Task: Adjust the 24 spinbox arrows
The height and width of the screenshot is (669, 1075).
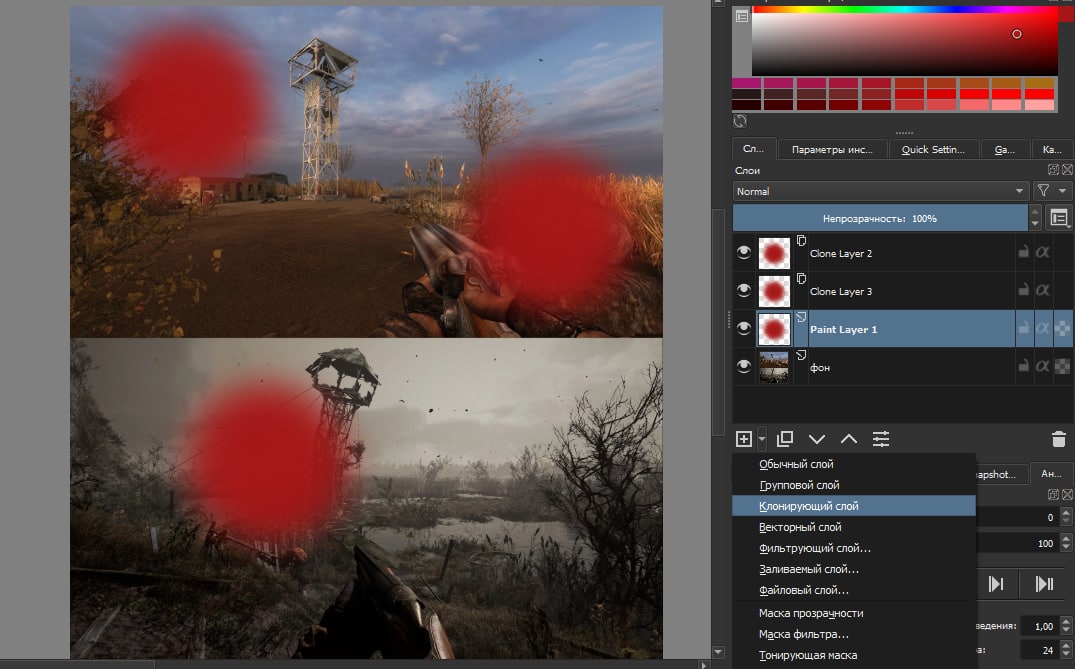Action: pos(1065,650)
